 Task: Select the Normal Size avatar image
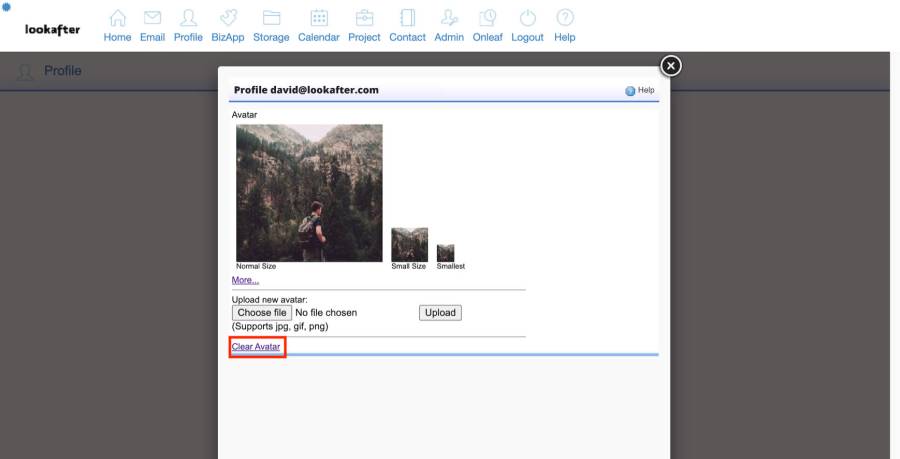click(309, 192)
